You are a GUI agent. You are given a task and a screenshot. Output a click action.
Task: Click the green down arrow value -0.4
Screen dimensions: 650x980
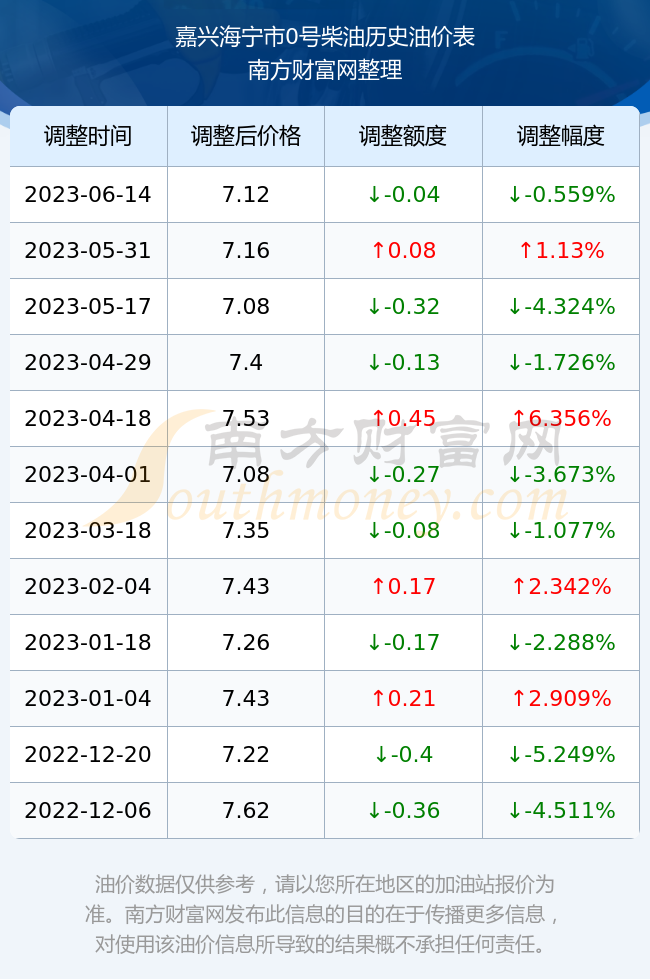coord(403,754)
